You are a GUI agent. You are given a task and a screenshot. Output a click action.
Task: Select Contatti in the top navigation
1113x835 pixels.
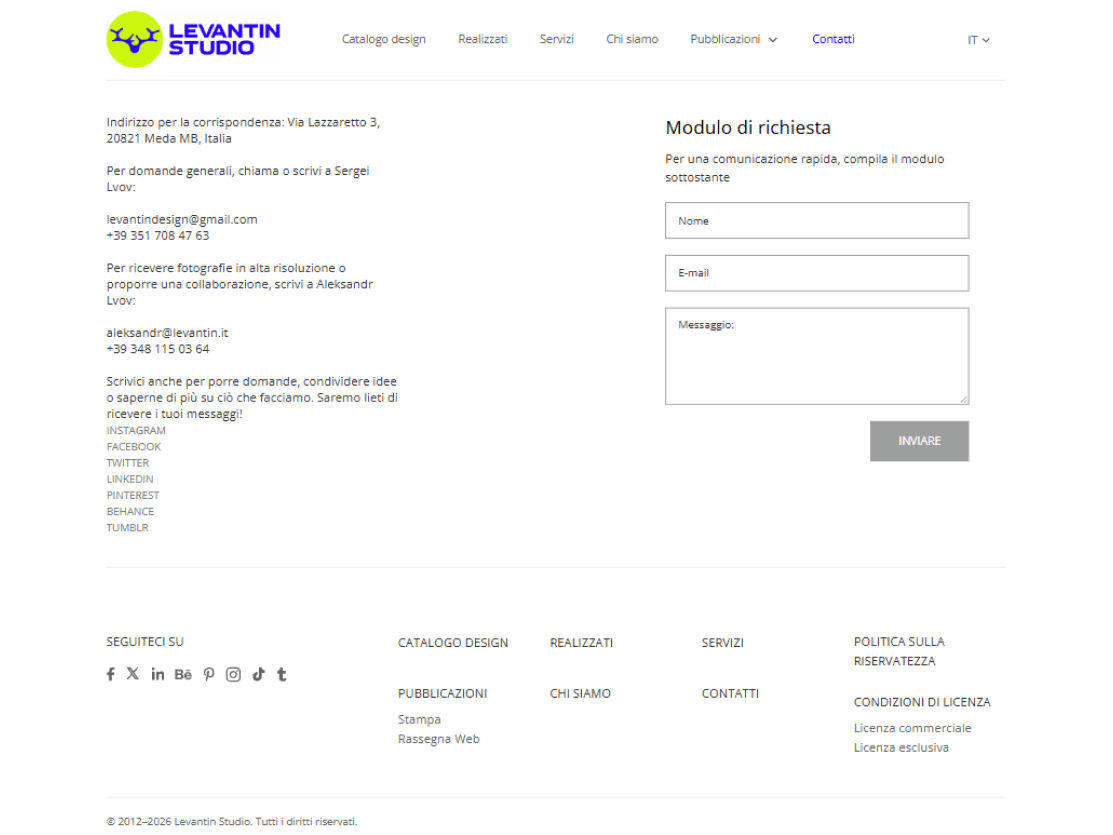(833, 39)
